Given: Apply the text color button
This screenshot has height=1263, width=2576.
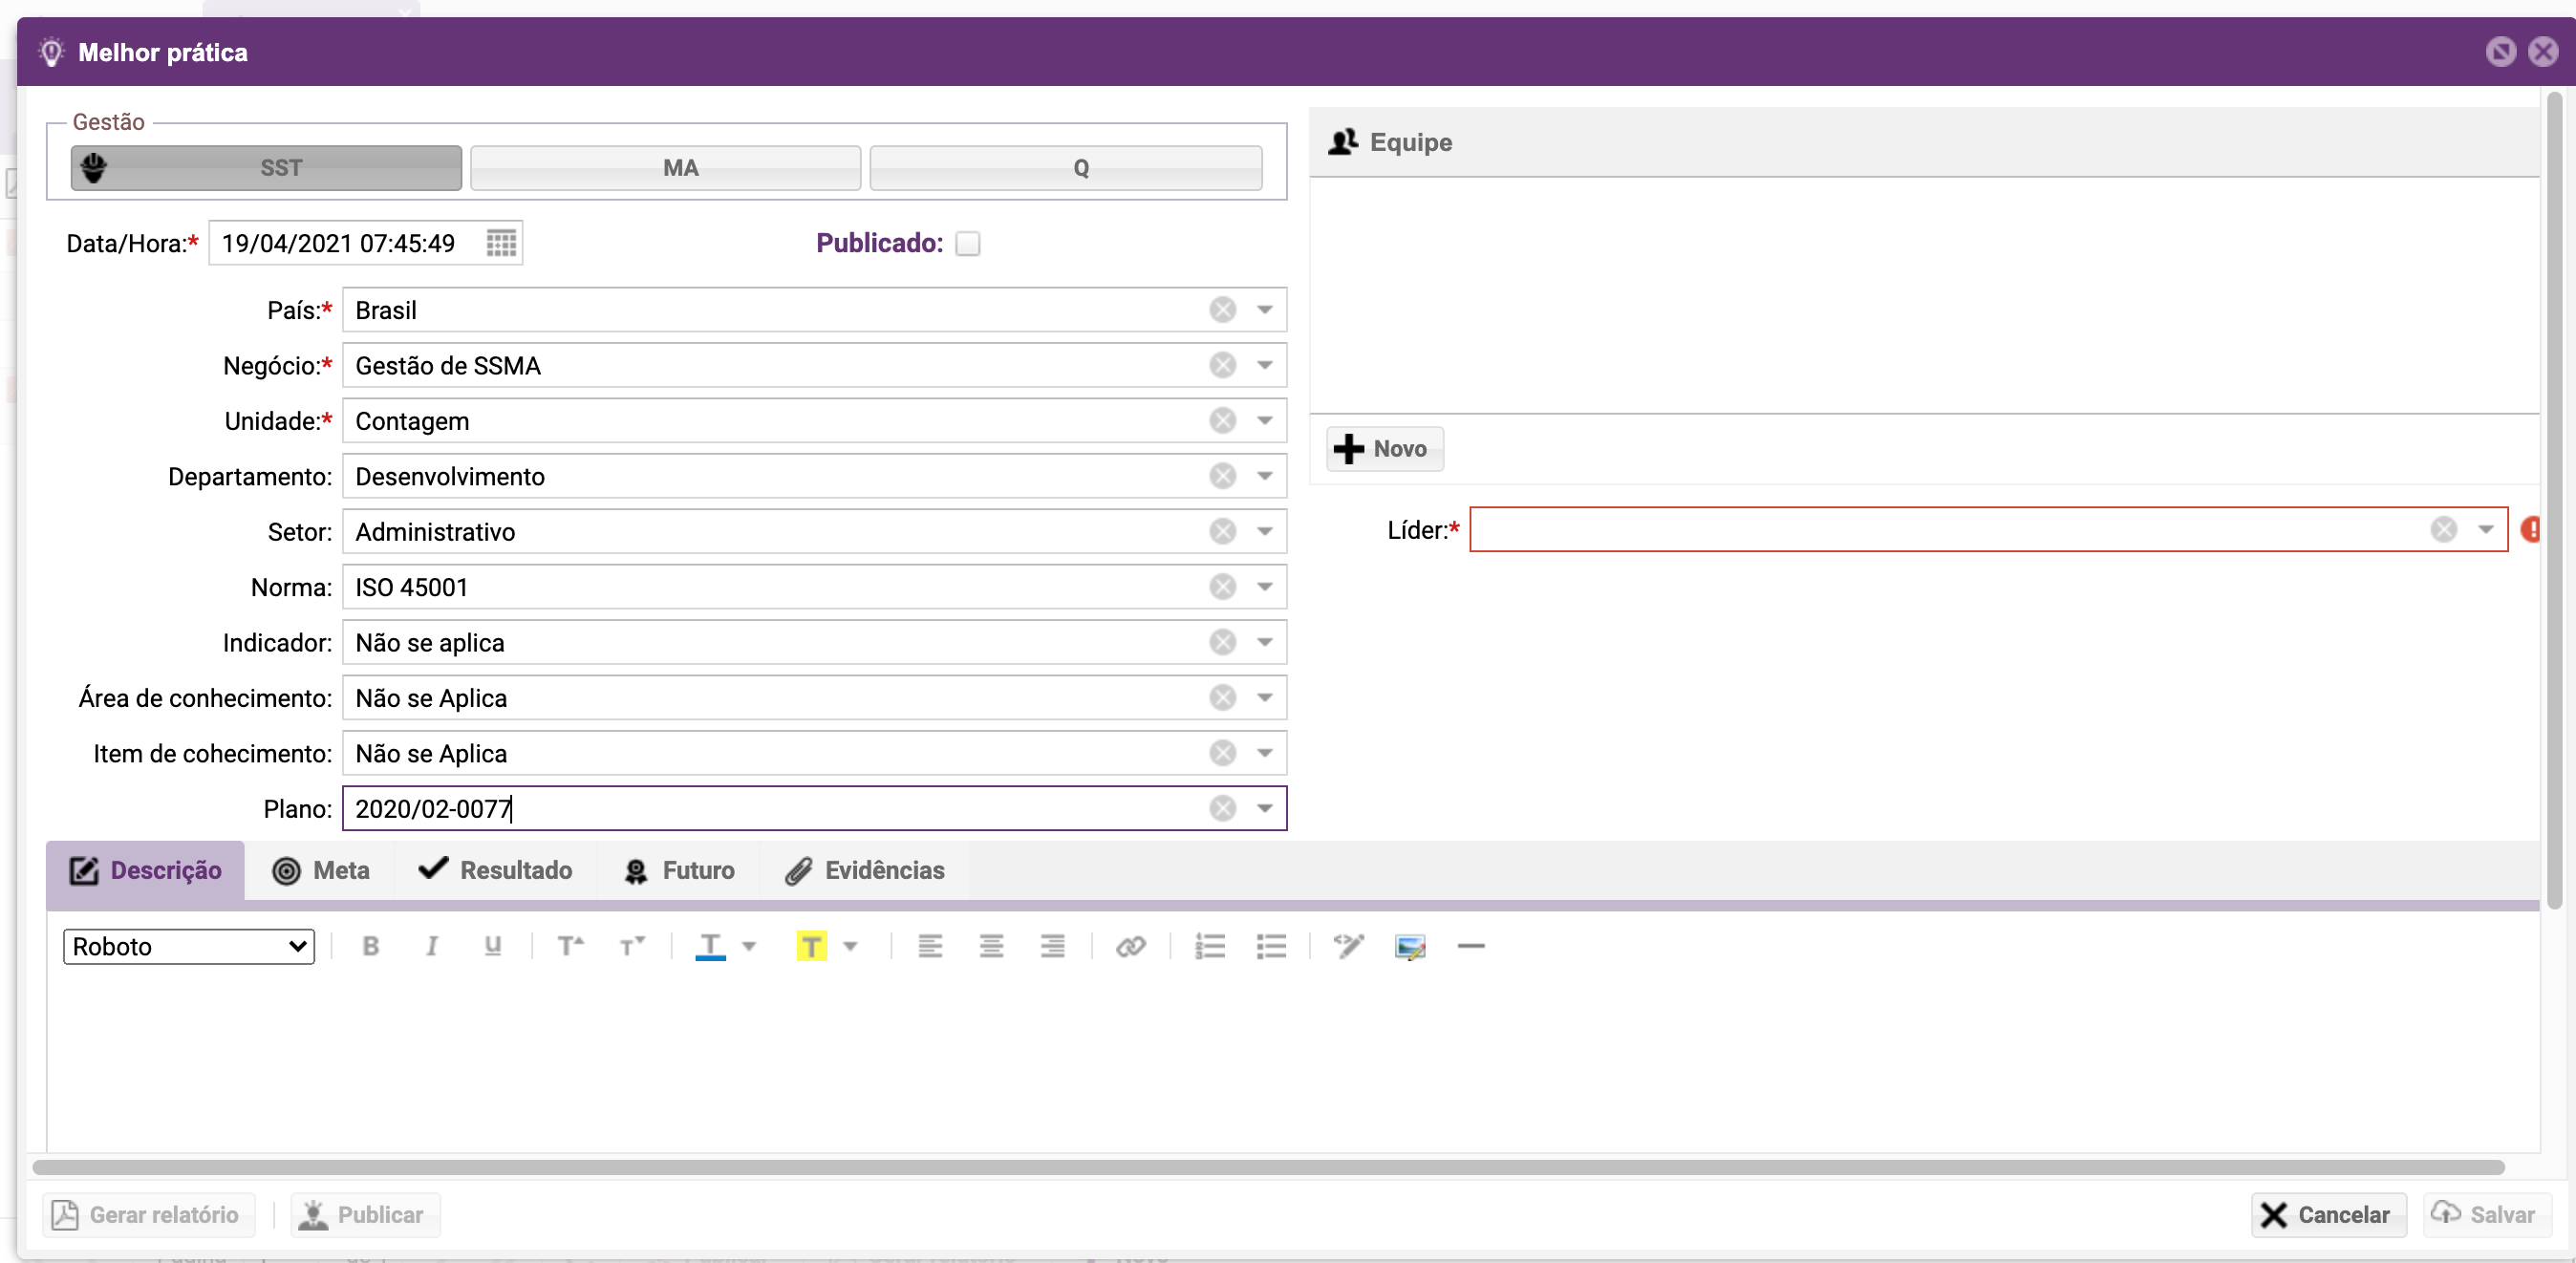Looking at the screenshot, I should tap(710, 945).
